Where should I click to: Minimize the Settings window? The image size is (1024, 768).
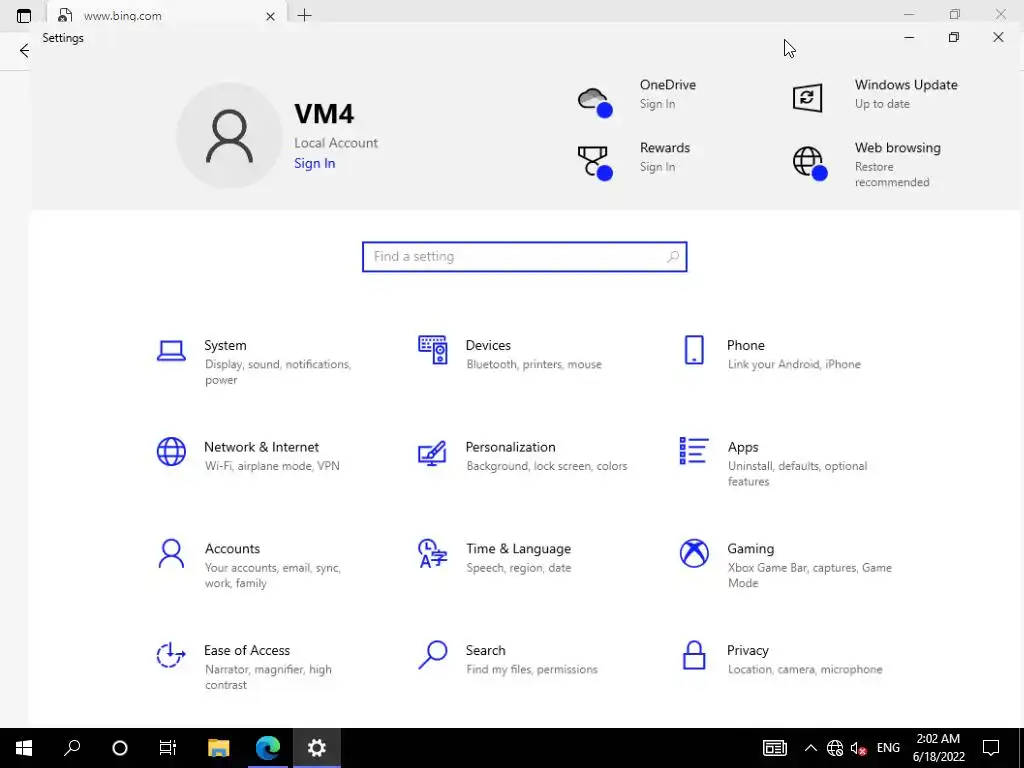908,38
